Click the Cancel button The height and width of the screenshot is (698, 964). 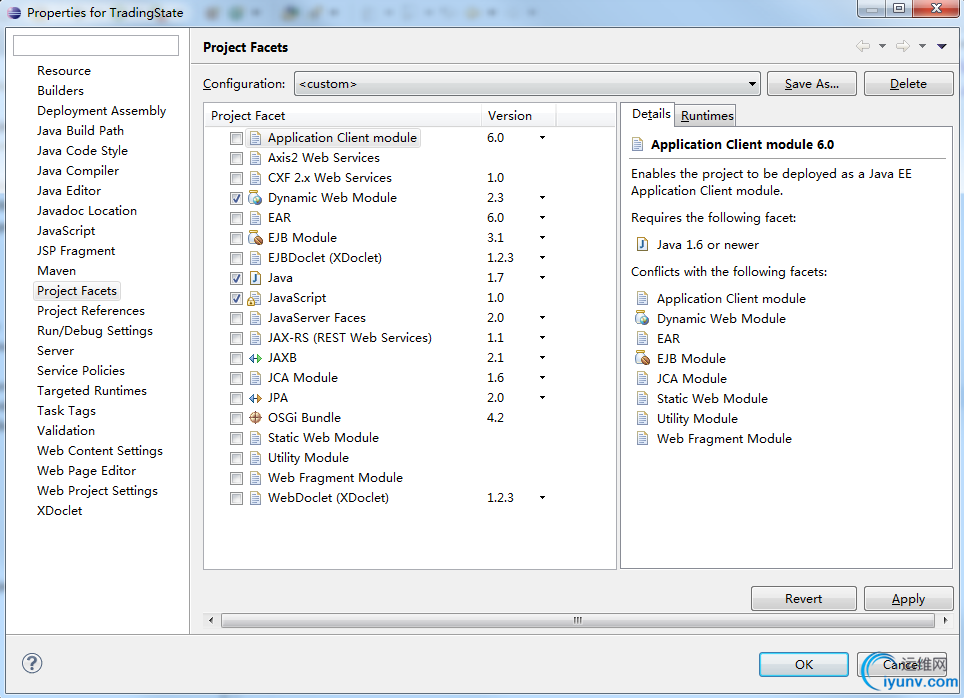tap(901, 664)
